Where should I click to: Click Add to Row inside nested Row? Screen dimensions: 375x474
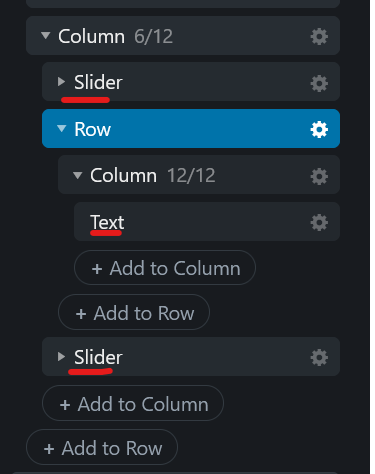[134, 312]
